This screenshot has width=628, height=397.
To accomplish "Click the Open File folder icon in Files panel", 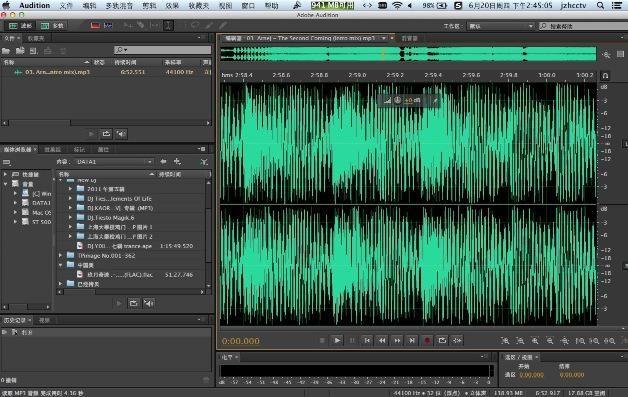I will [6, 51].
